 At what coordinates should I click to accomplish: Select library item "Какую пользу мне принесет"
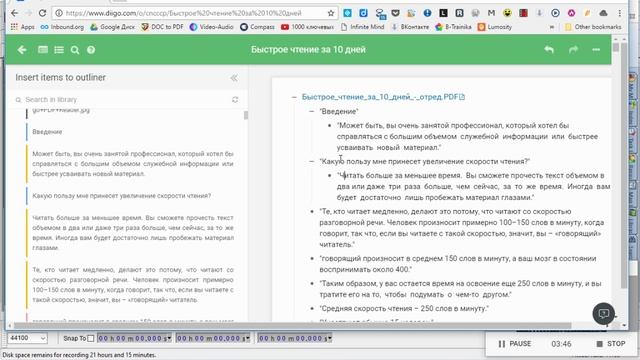click(x=122, y=196)
